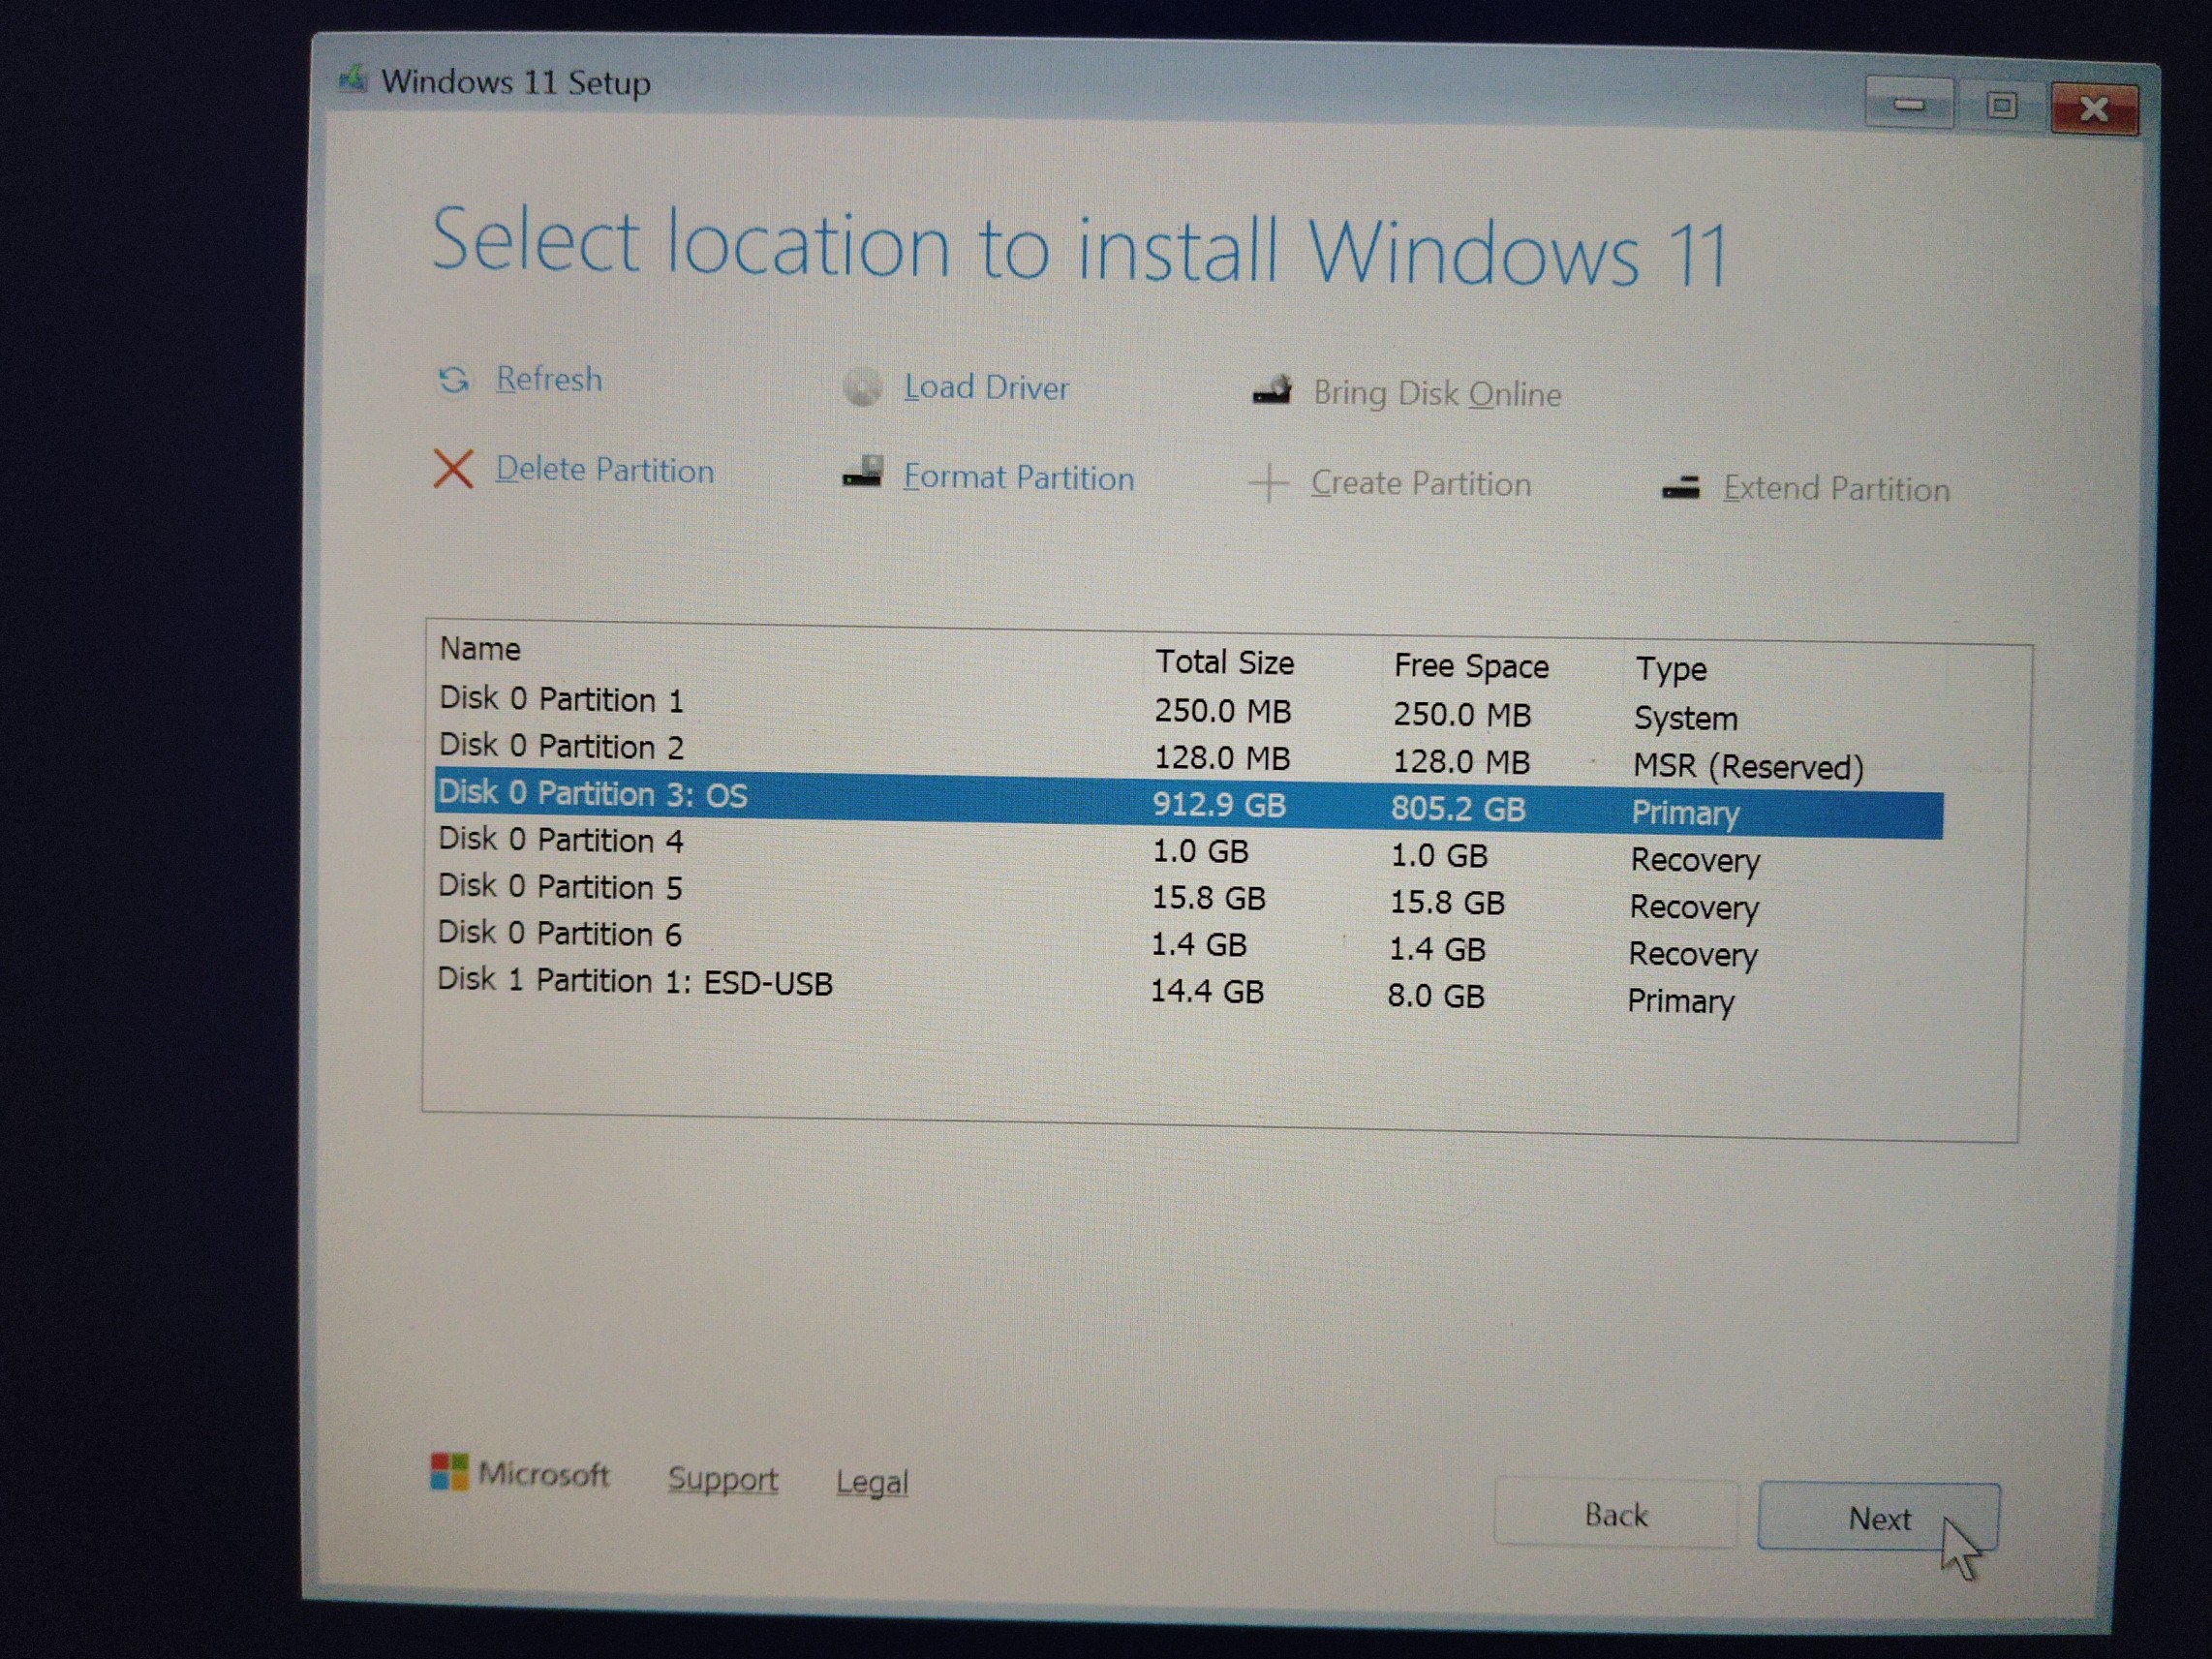Select Disk 0 Partition 3: OS row
This screenshot has width=2212, height=1659.
coord(1188,802)
